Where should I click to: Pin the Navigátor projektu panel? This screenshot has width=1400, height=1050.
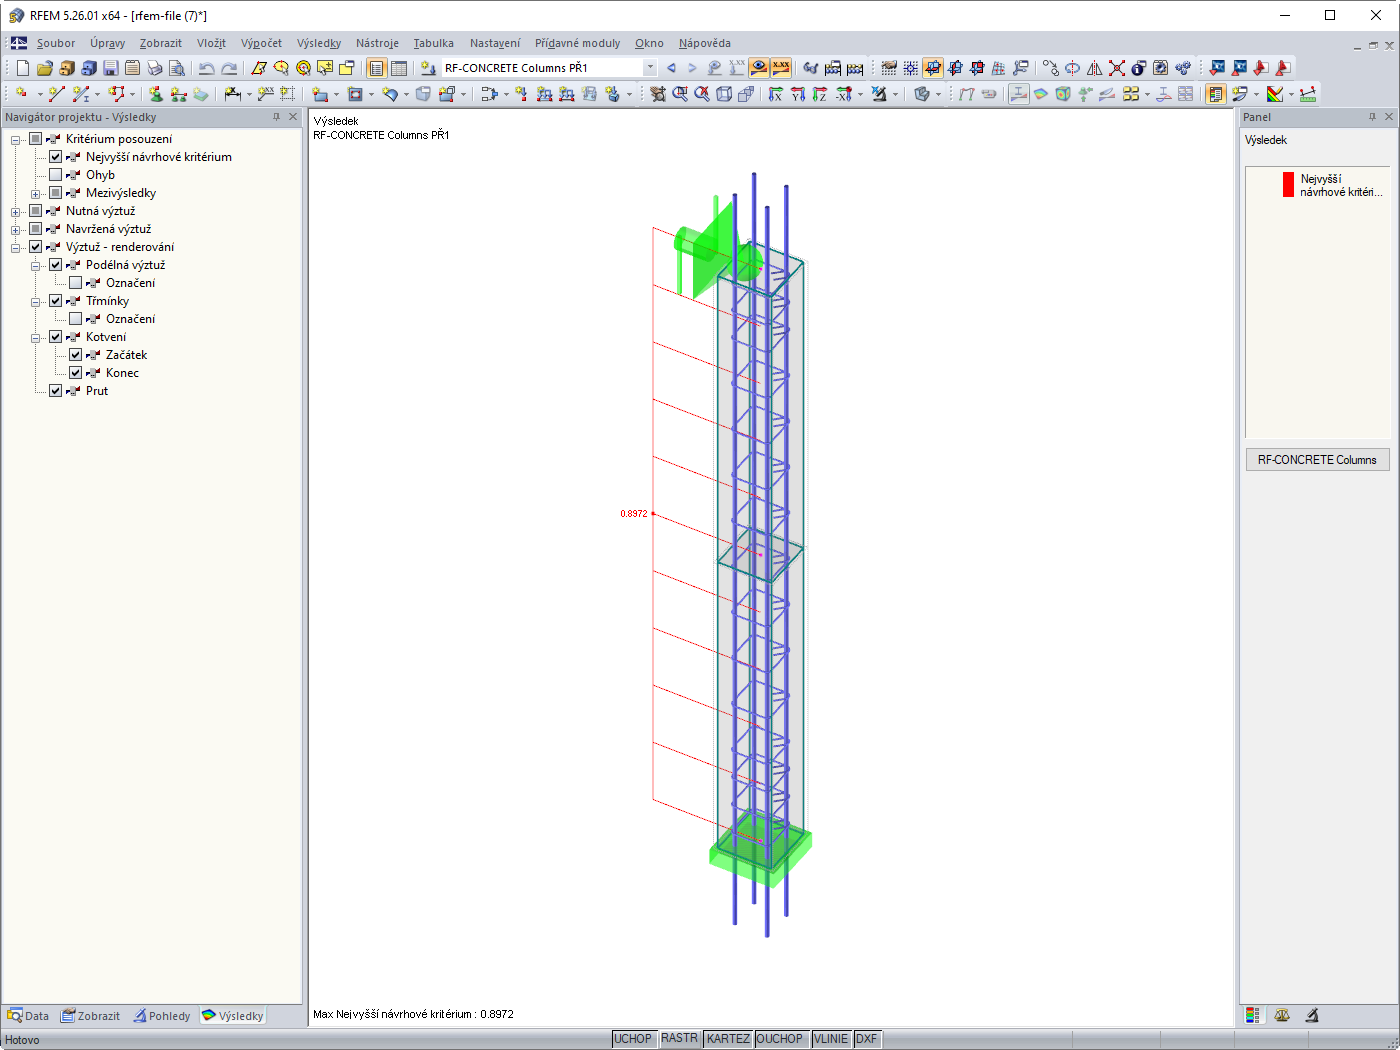click(x=277, y=117)
